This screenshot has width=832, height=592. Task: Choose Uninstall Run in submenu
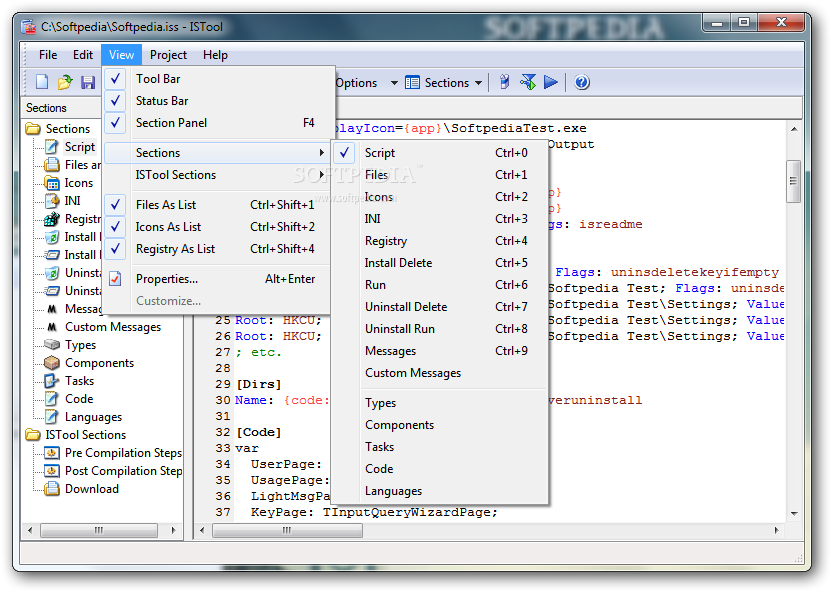[x=440, y=329]
